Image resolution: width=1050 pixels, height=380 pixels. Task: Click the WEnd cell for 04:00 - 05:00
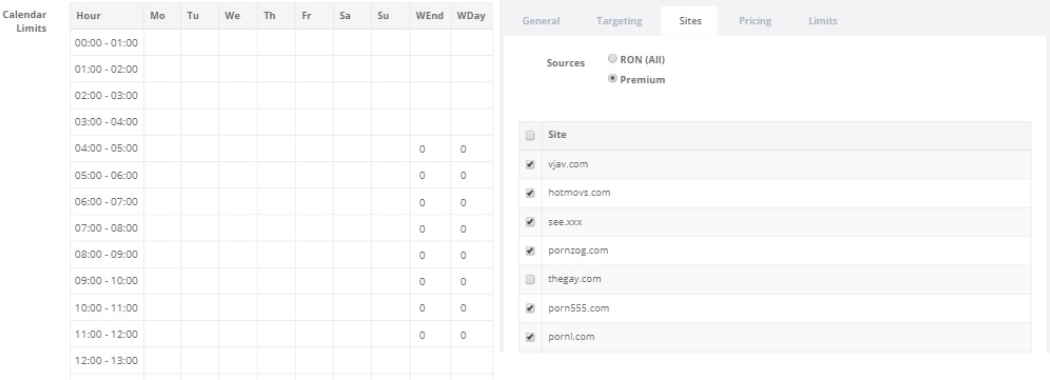430,149
